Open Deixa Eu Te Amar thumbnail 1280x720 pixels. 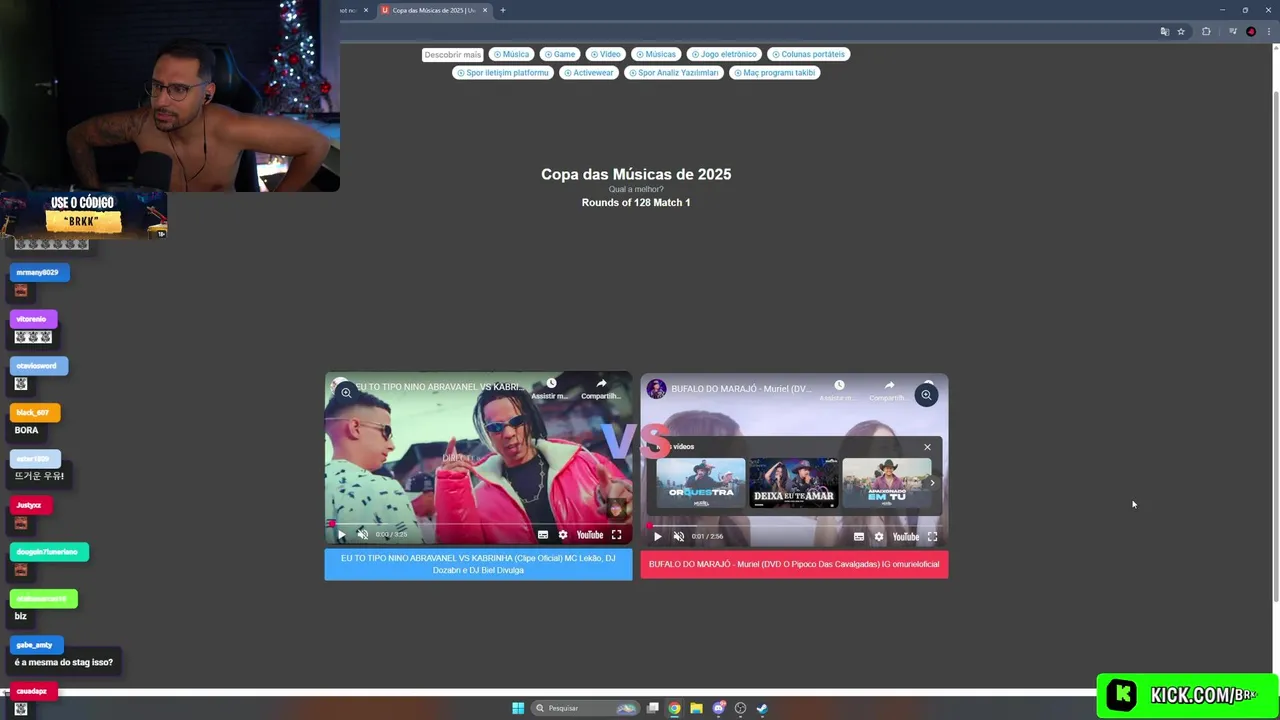794,483
